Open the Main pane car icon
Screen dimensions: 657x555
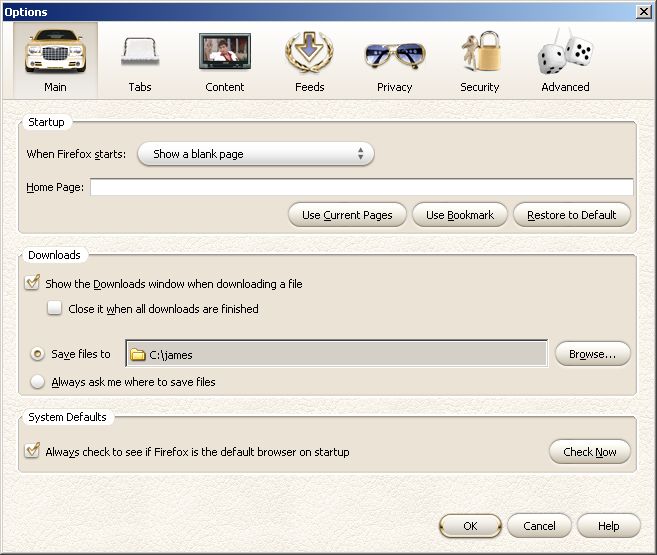tap(55, 52)
